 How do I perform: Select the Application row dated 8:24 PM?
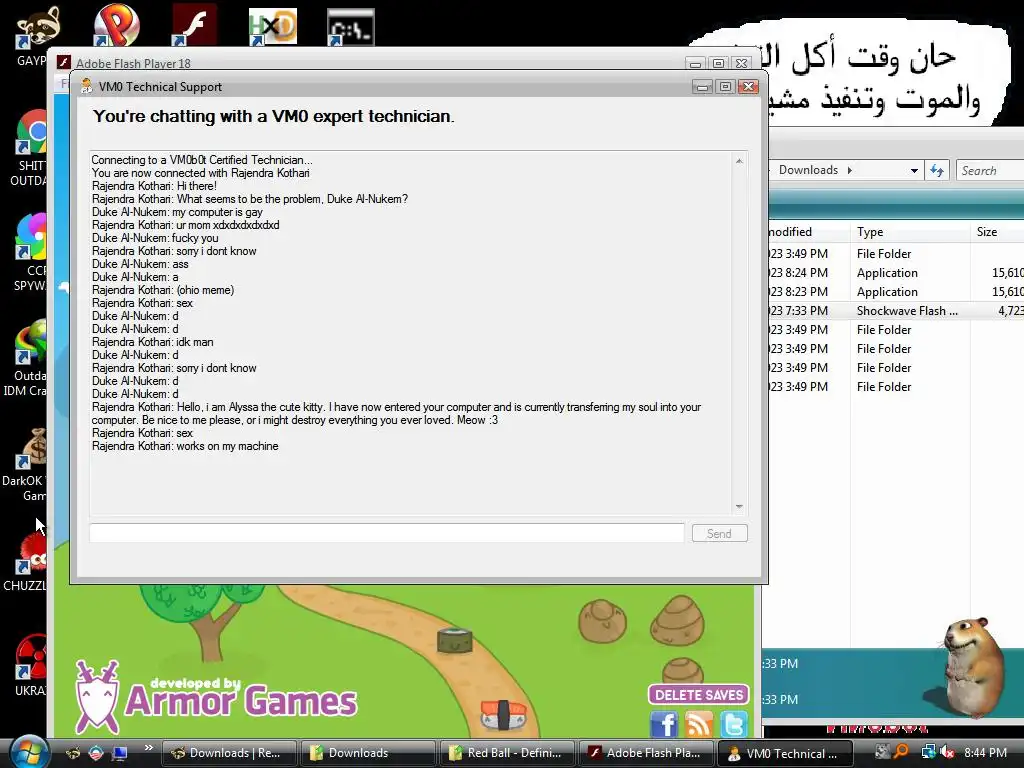(x=896, y=273)
